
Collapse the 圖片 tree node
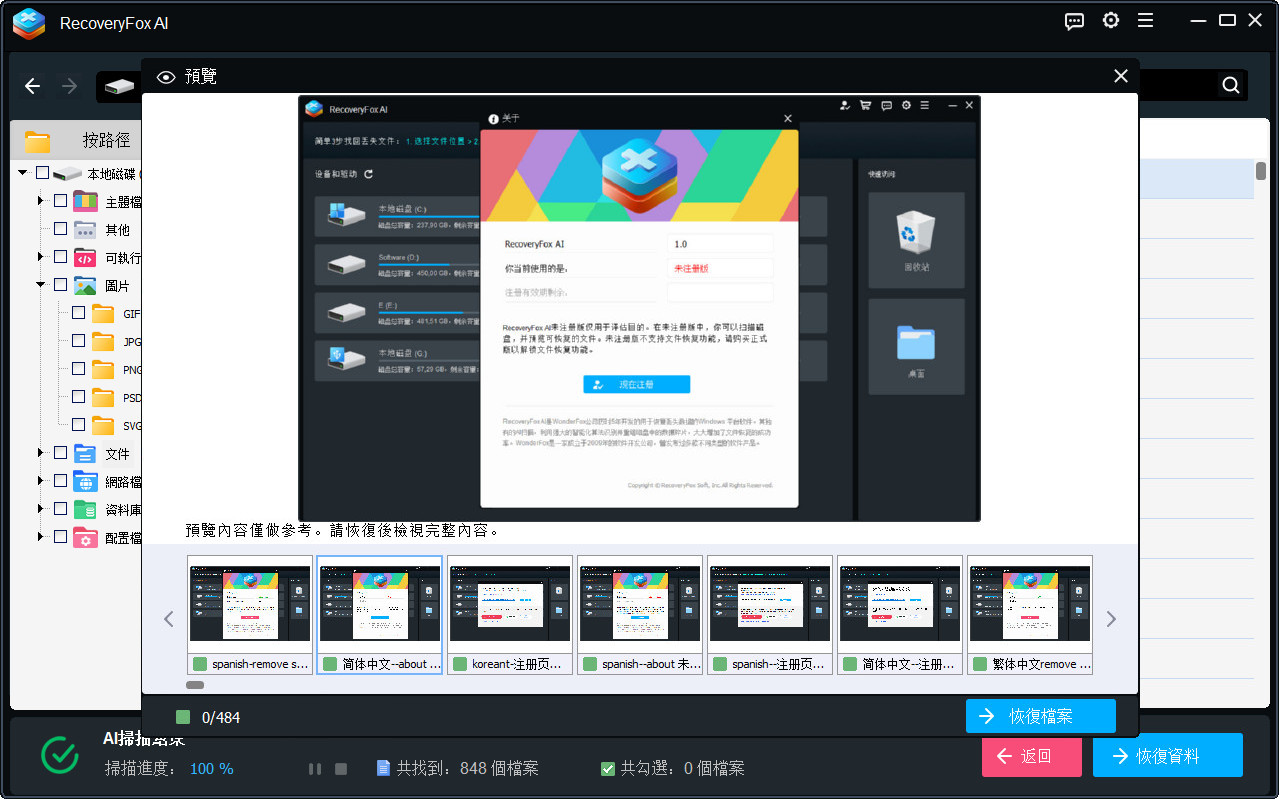click(41, 285)
